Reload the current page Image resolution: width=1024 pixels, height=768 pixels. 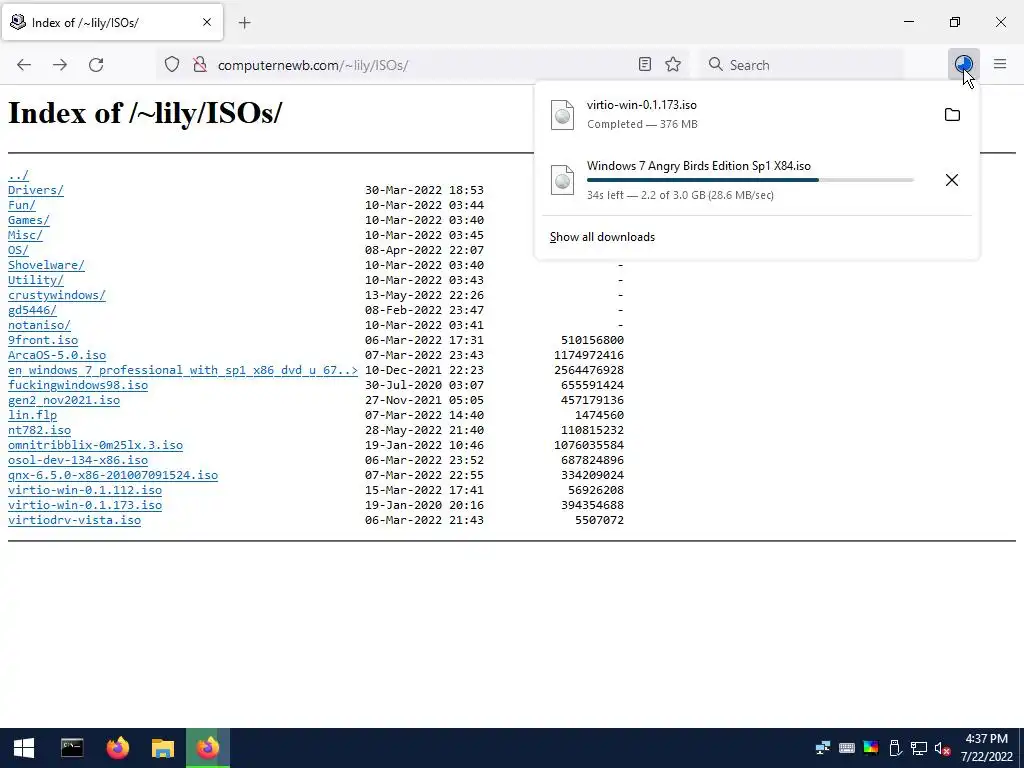click(x=96, y=65)
